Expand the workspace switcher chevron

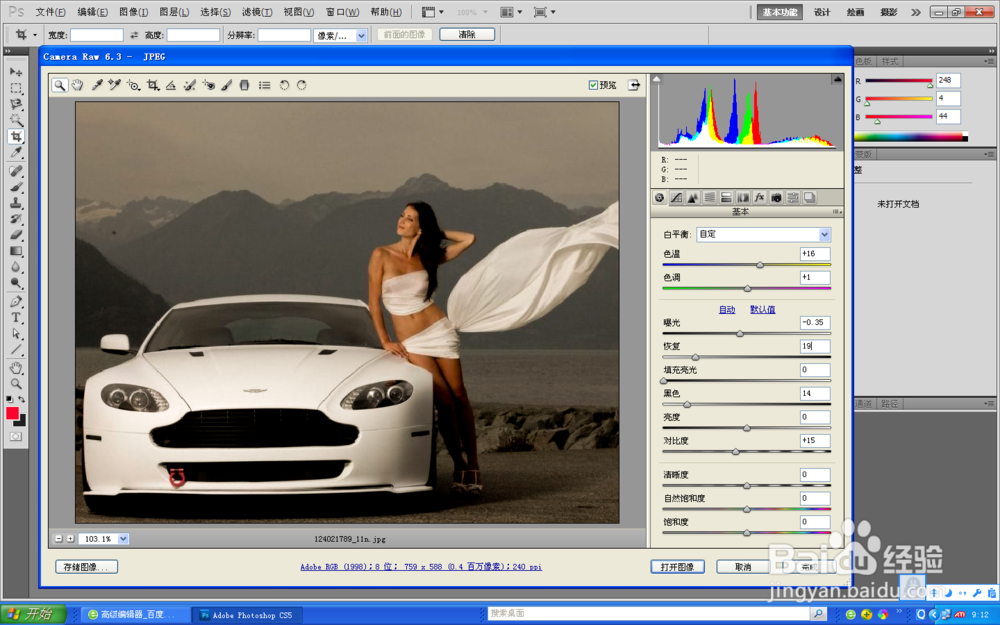click(x=916, y=12)
